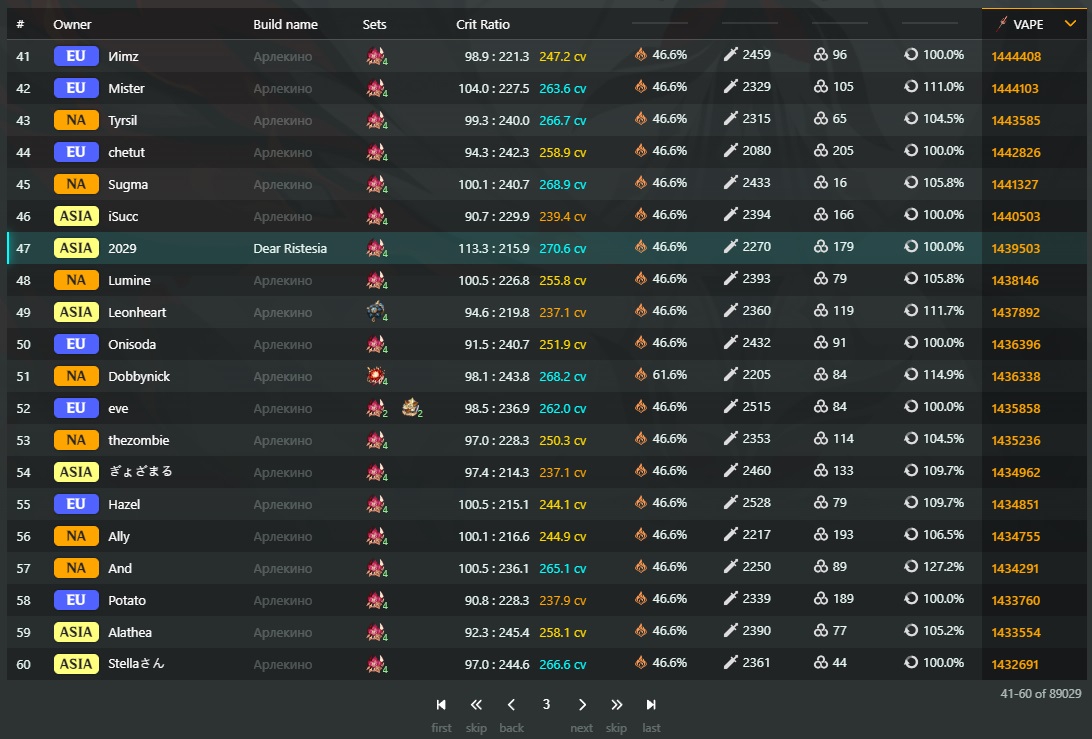
Task: Click the Pyro damage icon in Иimz's row
Action: coord(641,56)
